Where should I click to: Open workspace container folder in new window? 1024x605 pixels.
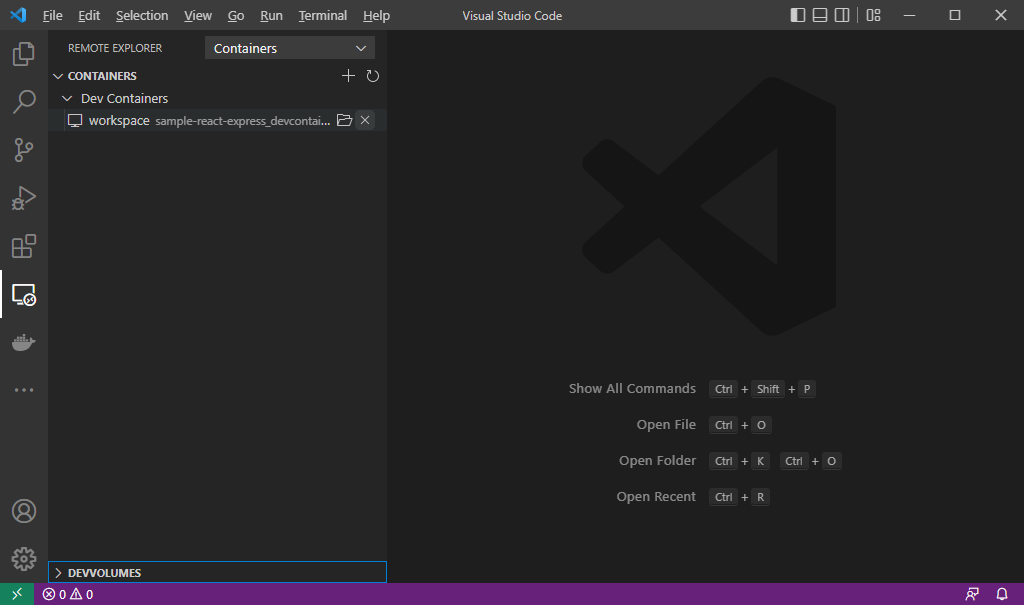[344, 120]
